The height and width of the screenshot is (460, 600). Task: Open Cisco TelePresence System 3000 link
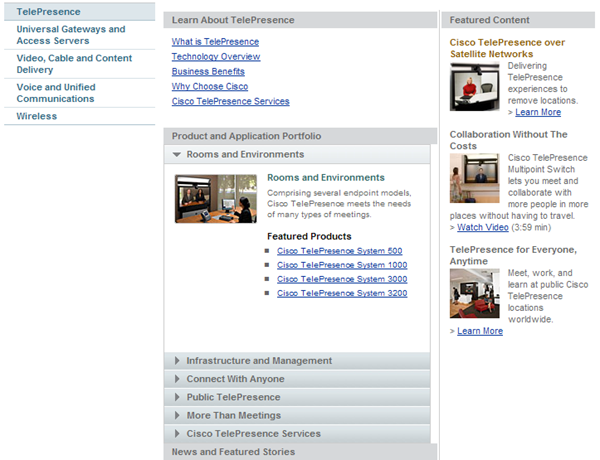click(x=342, y=279)
